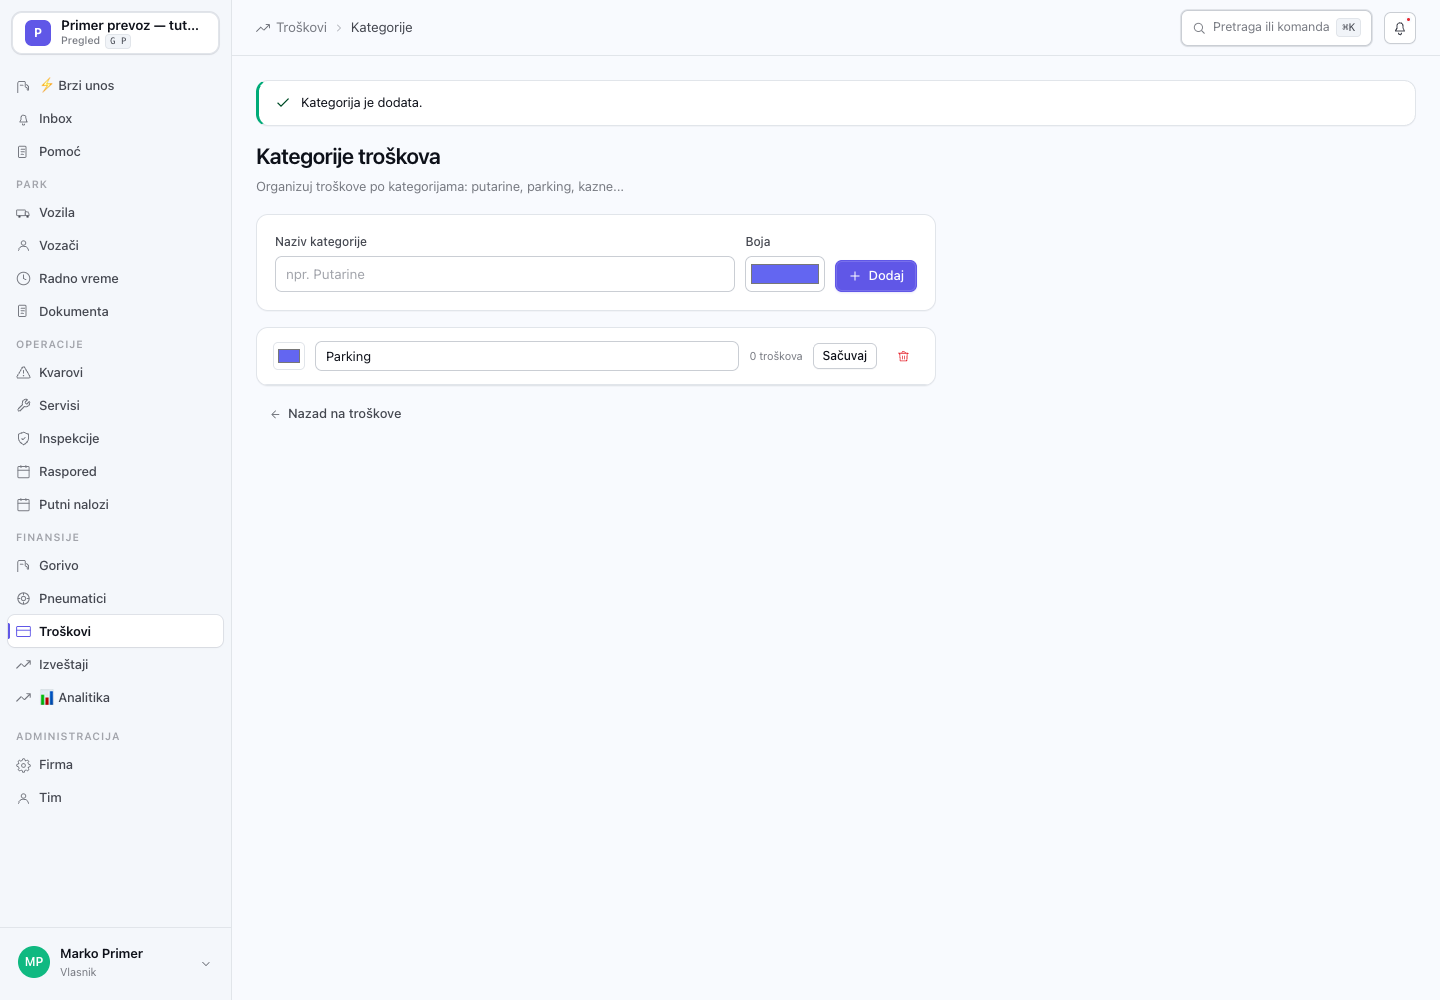Click the Pneumatici tire icon
Screen dimensions: 1440x1000
(23, 599)
